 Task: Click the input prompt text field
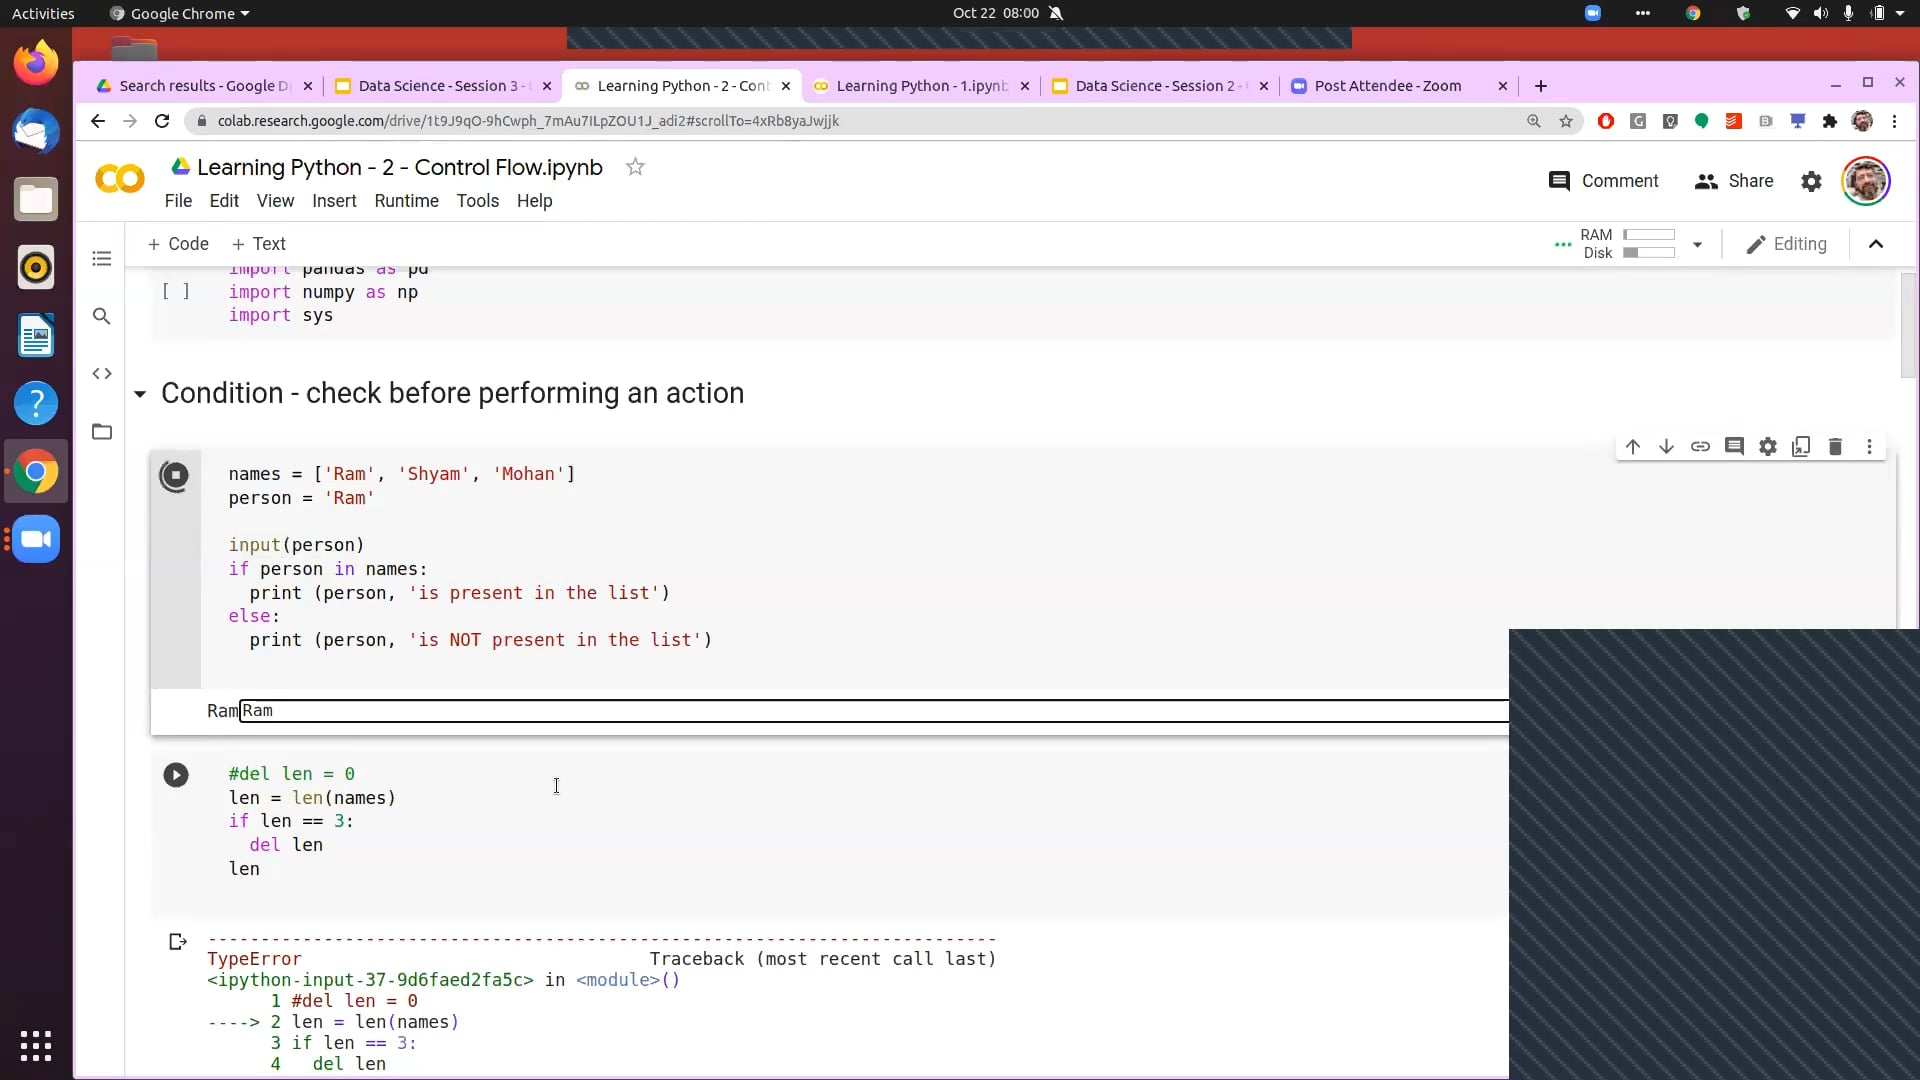(x=874, y=711)
